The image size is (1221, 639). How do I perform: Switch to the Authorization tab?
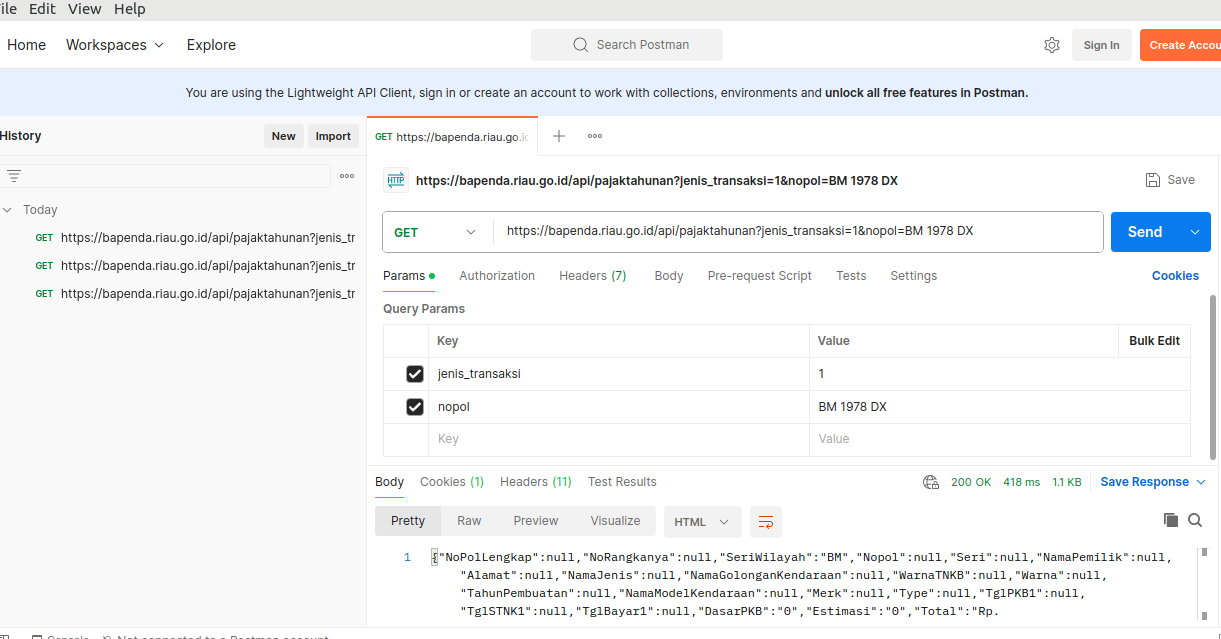(x=497, y=276)
